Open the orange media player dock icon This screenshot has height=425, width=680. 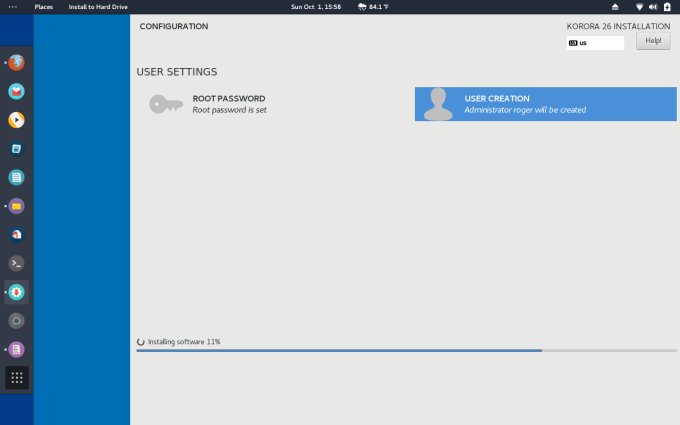click(16, 120)
